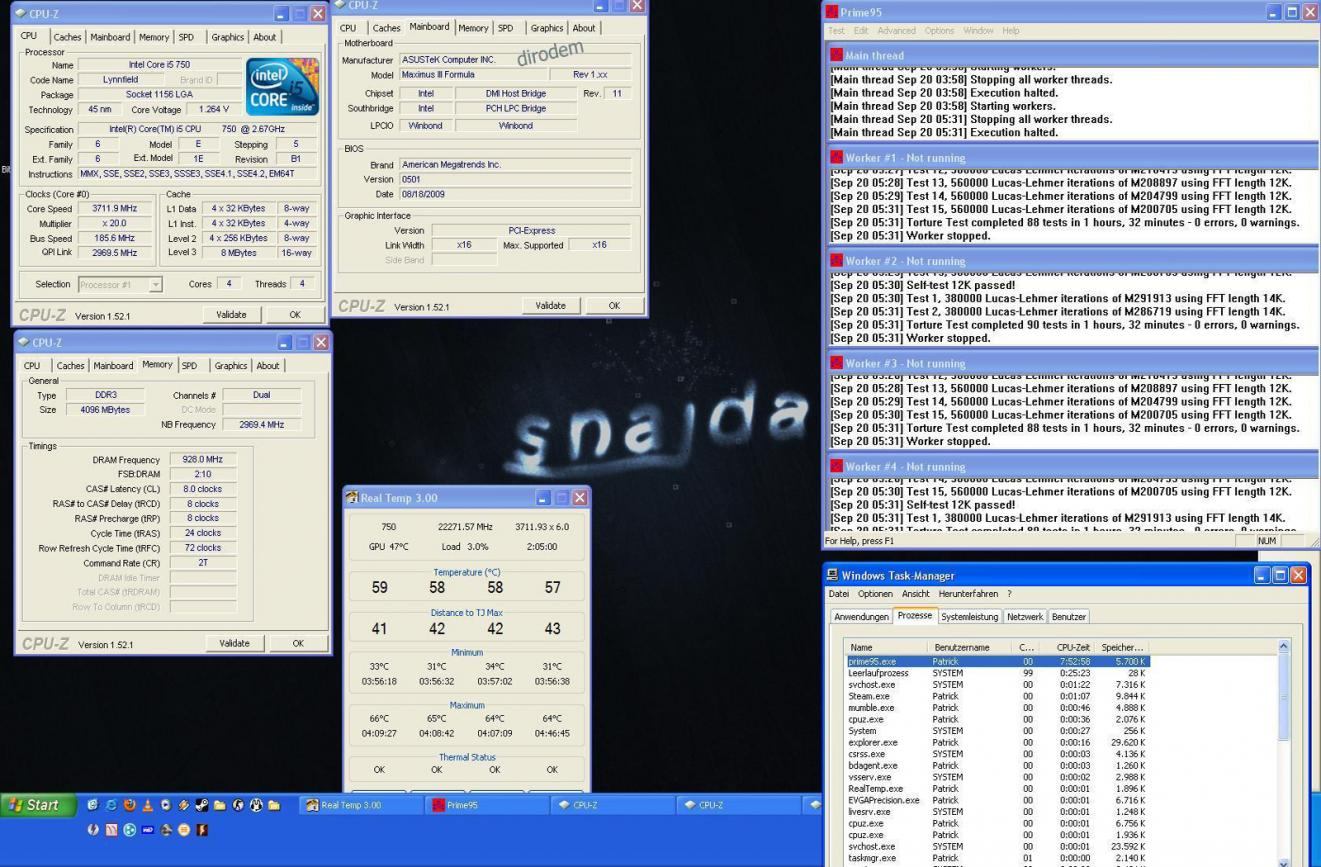This screenshot has height=867, width=1321.
Task: Open the Options menu in Prime95
Action: (939, 31)
